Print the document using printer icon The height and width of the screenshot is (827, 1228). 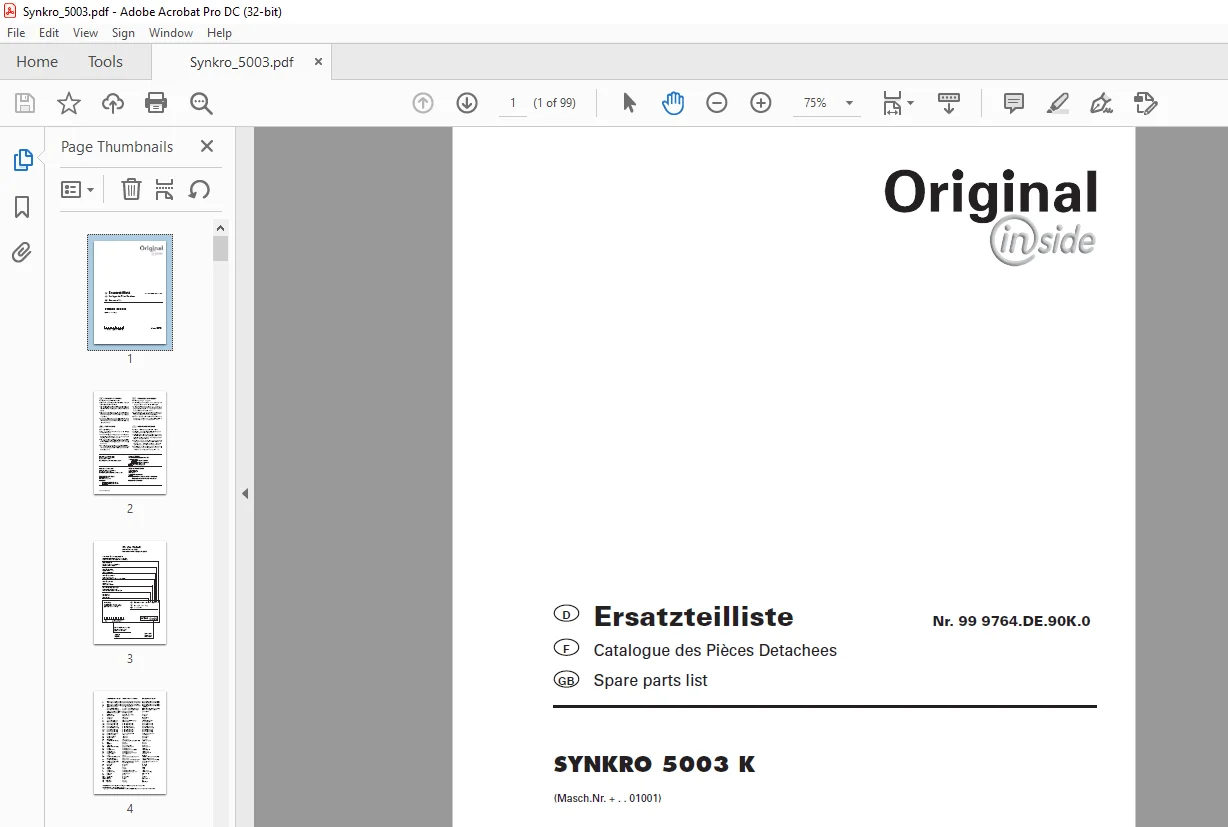click(x=156, y=103)
